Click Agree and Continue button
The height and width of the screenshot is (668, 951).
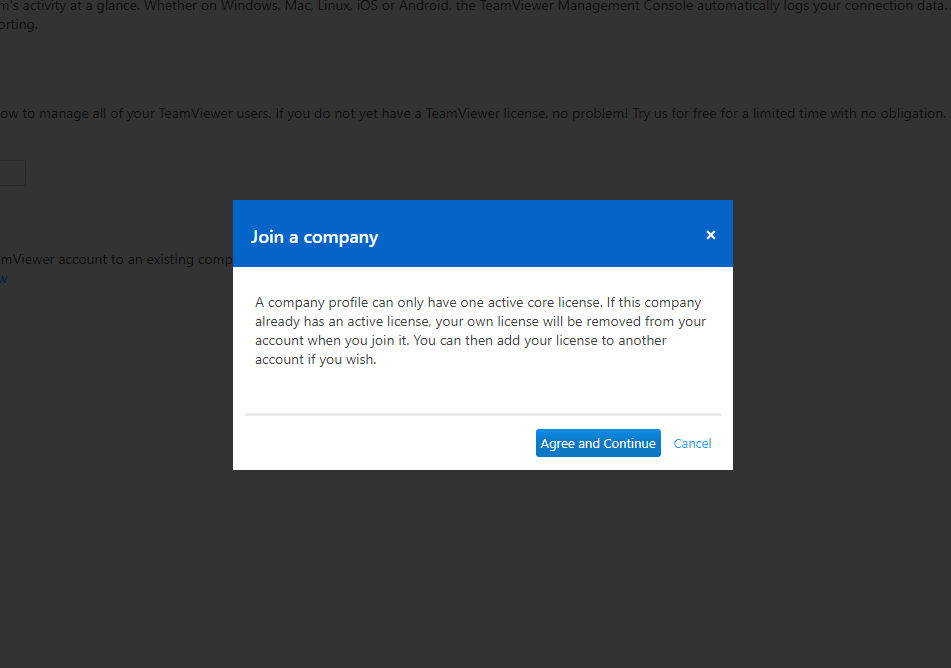point(598,443)
